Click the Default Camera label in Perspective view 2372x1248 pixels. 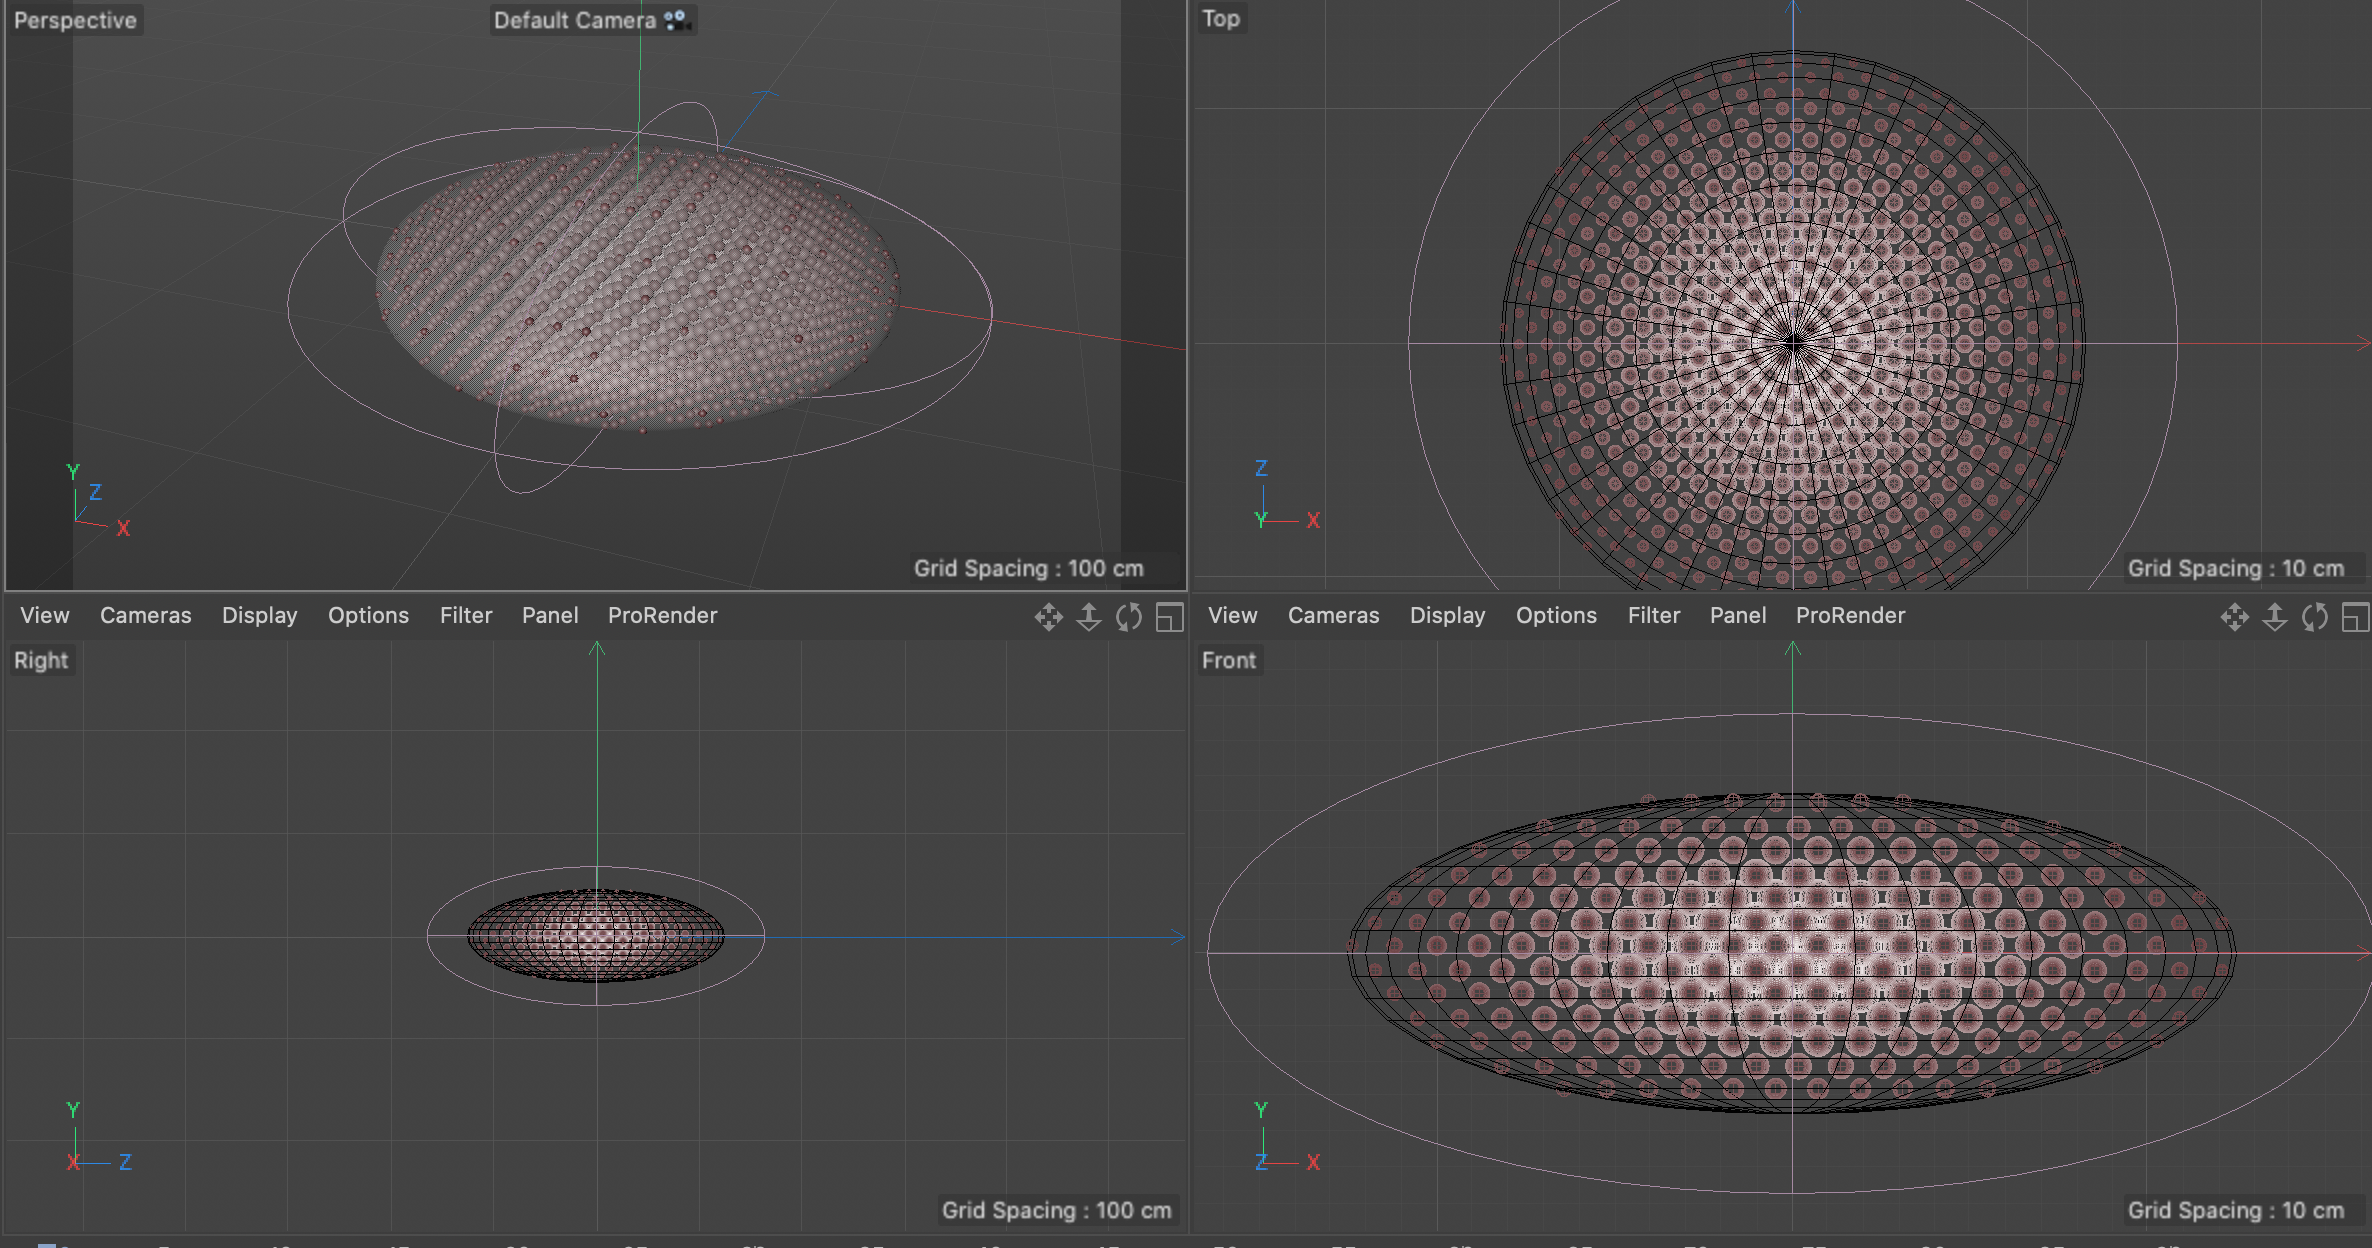point(574,20)
